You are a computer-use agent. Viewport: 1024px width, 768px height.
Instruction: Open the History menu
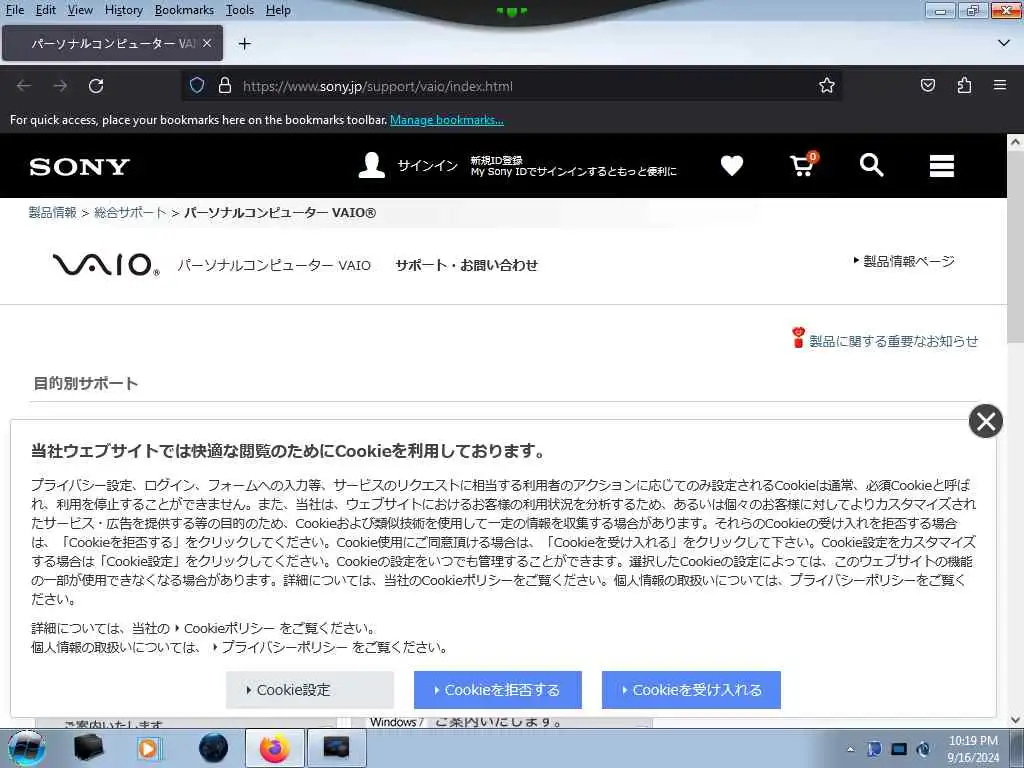click(x=123, y=10)
